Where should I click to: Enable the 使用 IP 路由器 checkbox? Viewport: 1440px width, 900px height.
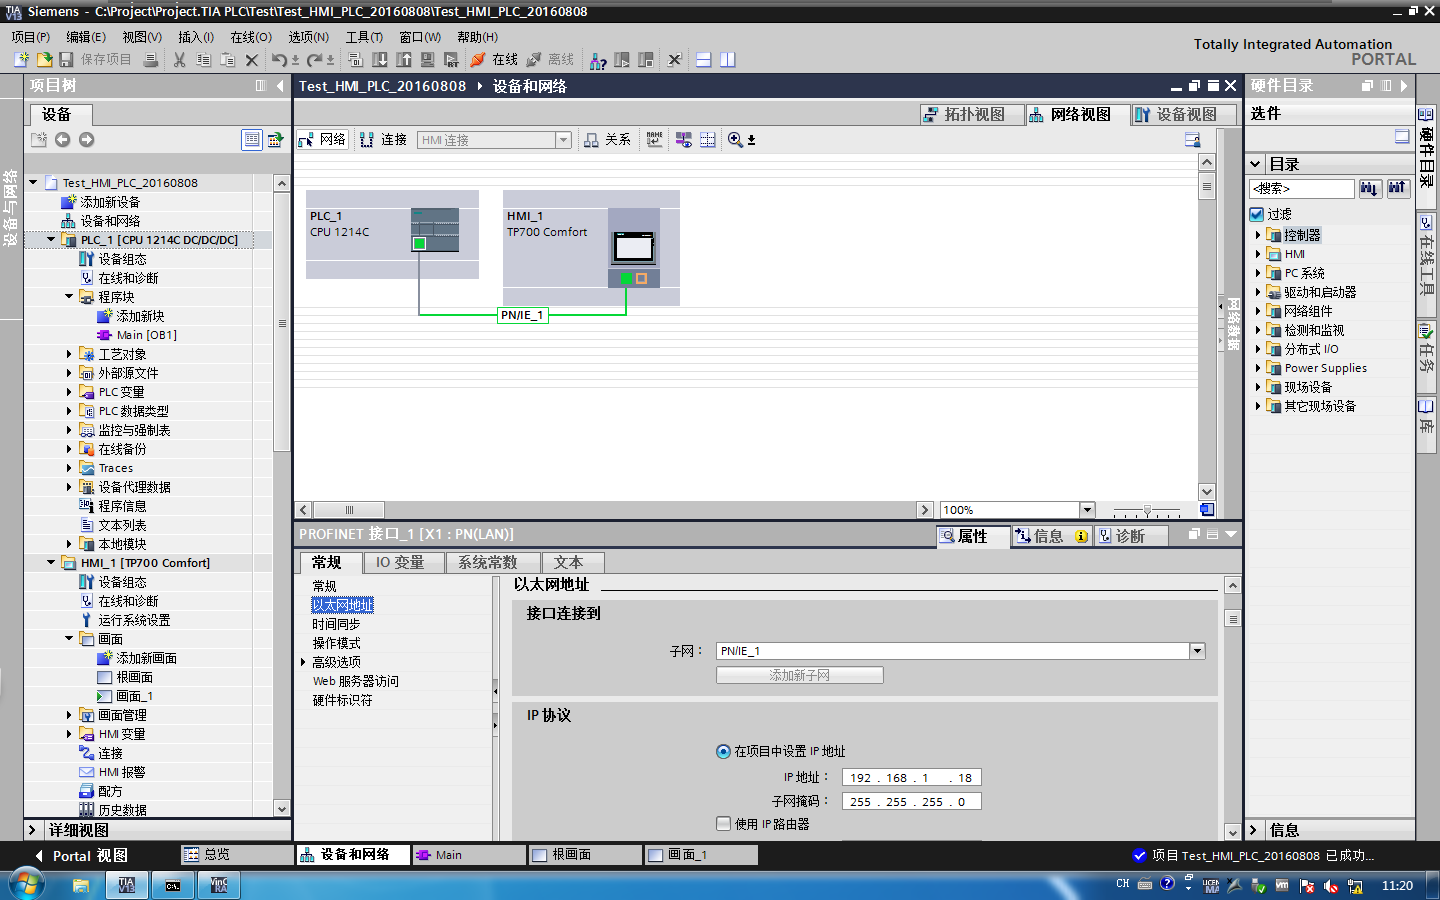(724, 824)
